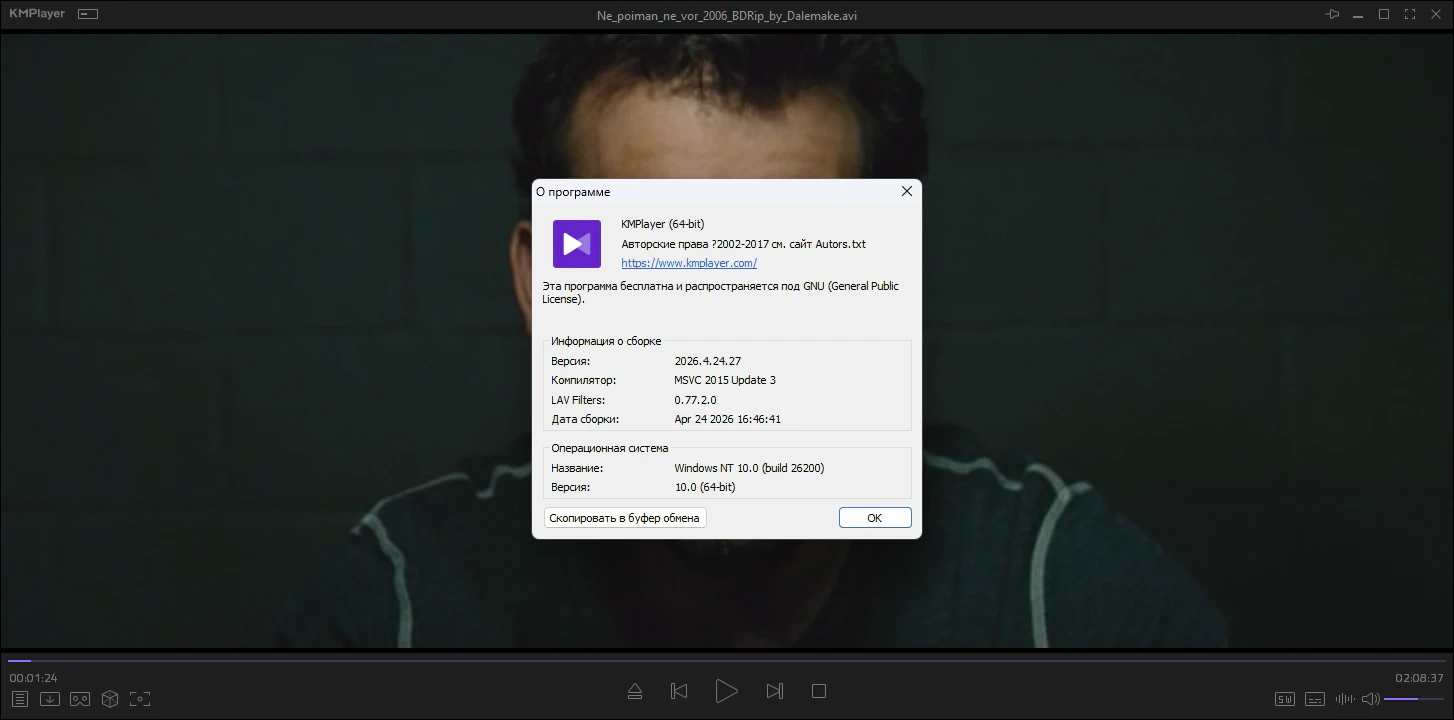Click the volume slider bar
The width and height of the screenshot is (1454, 720).
(x=1414, y=699)
